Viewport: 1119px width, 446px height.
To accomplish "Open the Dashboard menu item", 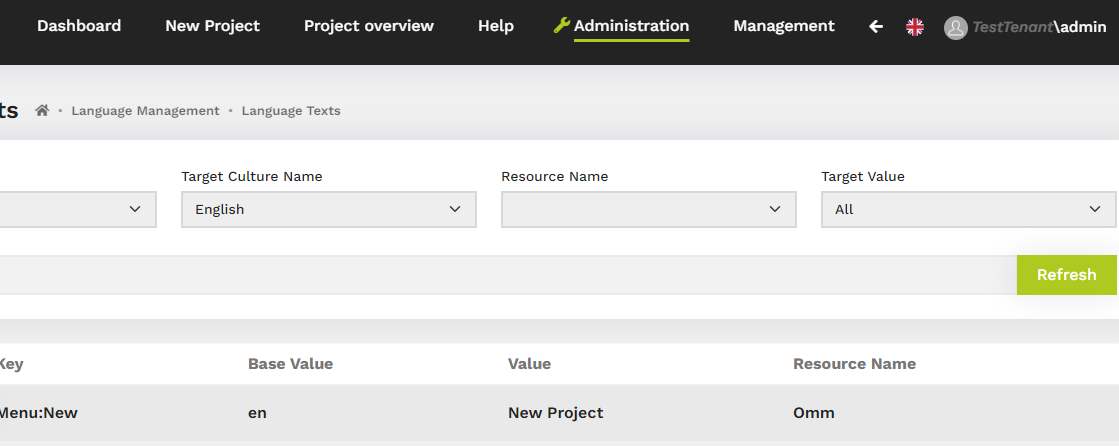I will coord(79,26).
